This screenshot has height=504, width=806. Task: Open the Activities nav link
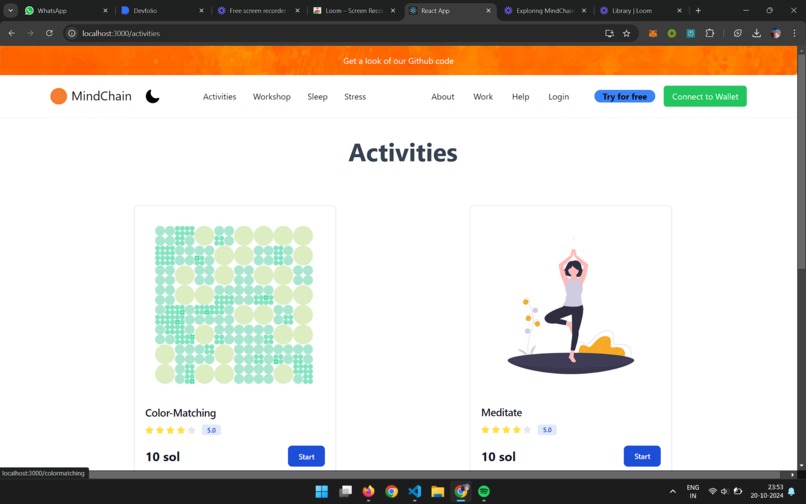219,97
